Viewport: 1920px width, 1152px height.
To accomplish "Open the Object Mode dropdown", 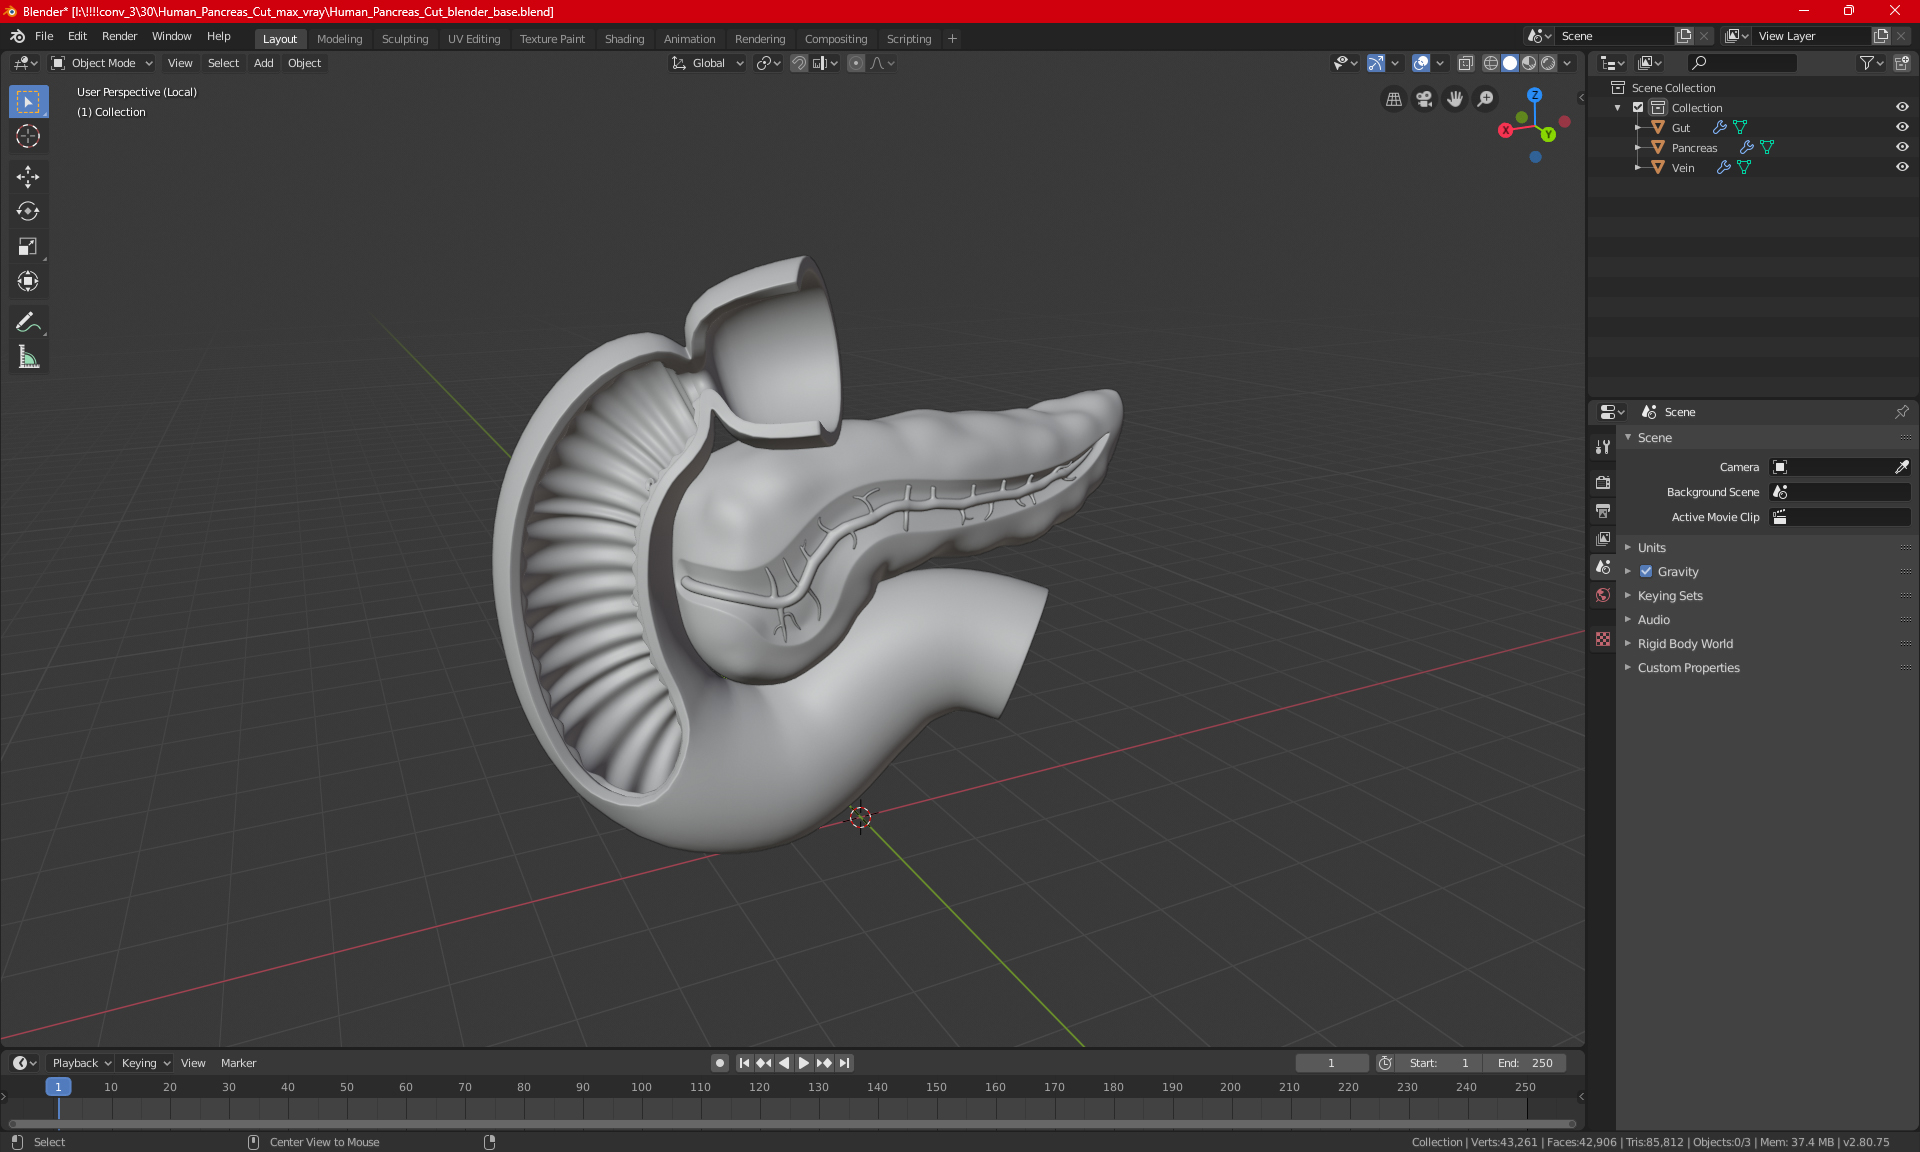I will (x=102, y=63).
